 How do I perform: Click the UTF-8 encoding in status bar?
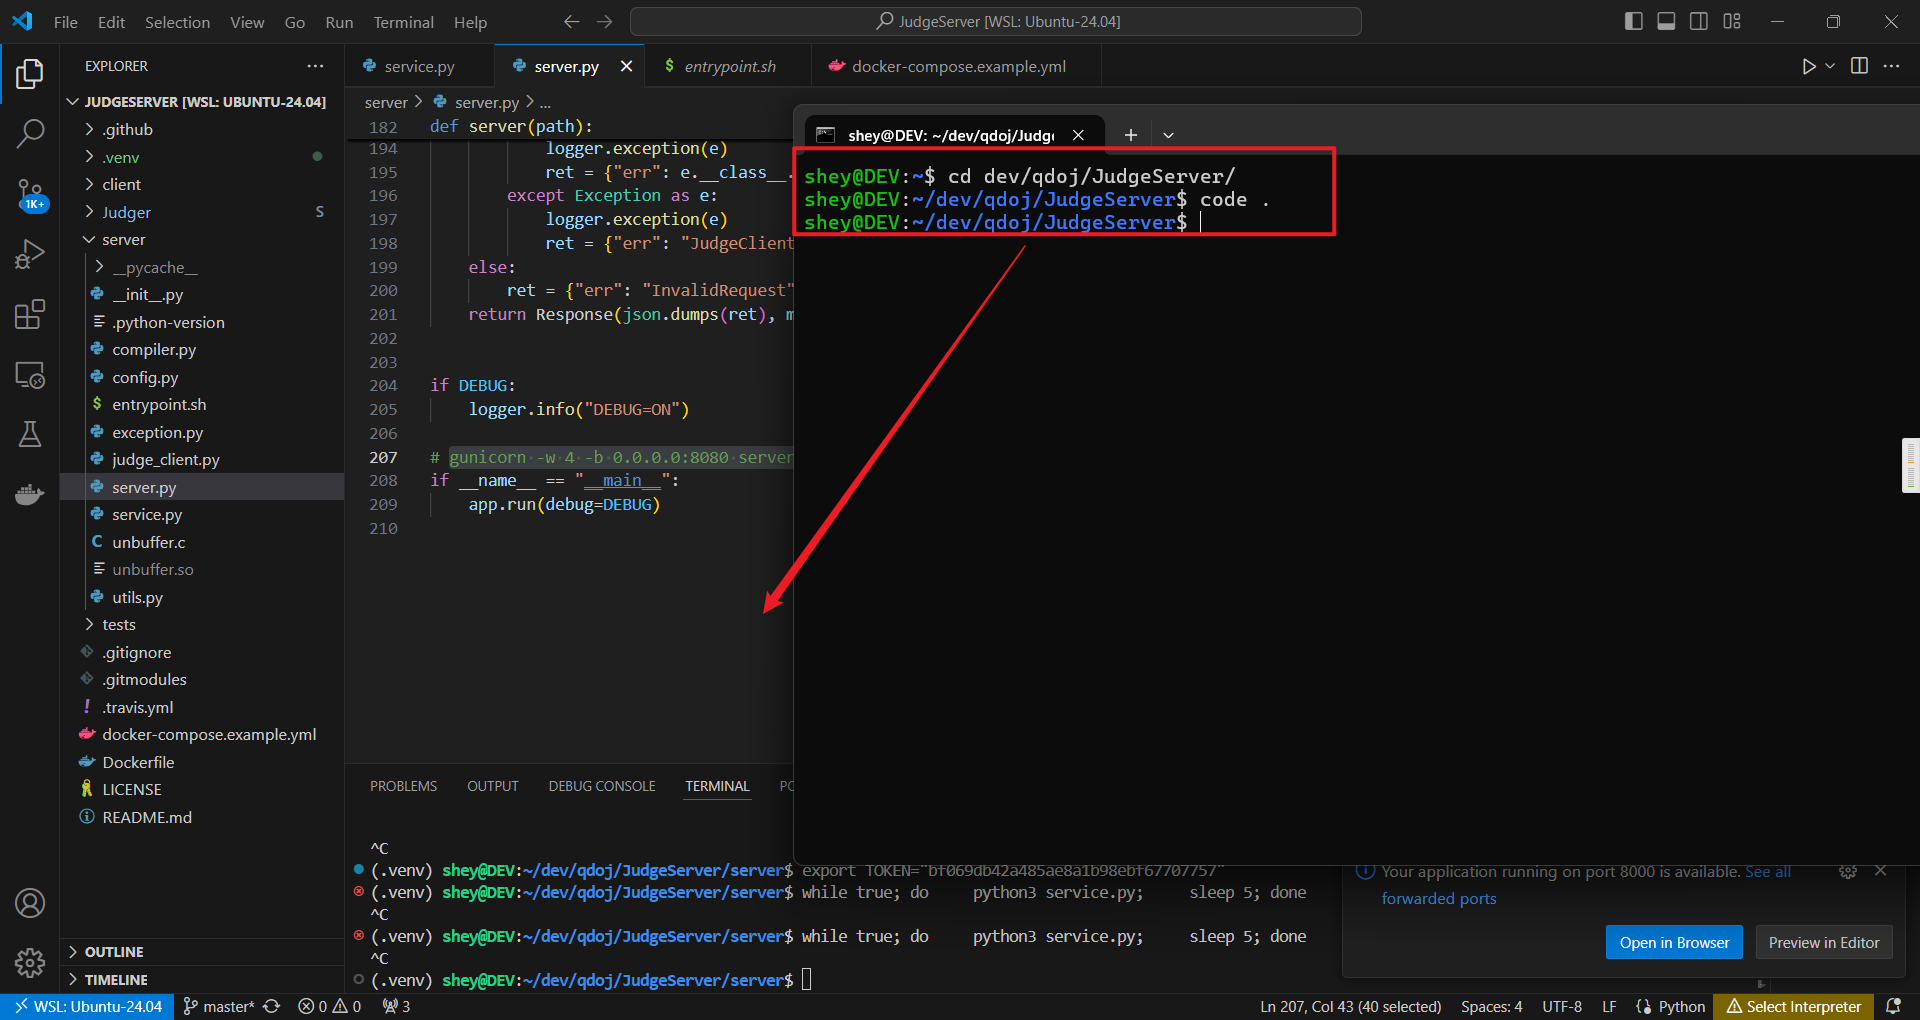pyautogui.click(x=1562, y=1007)
